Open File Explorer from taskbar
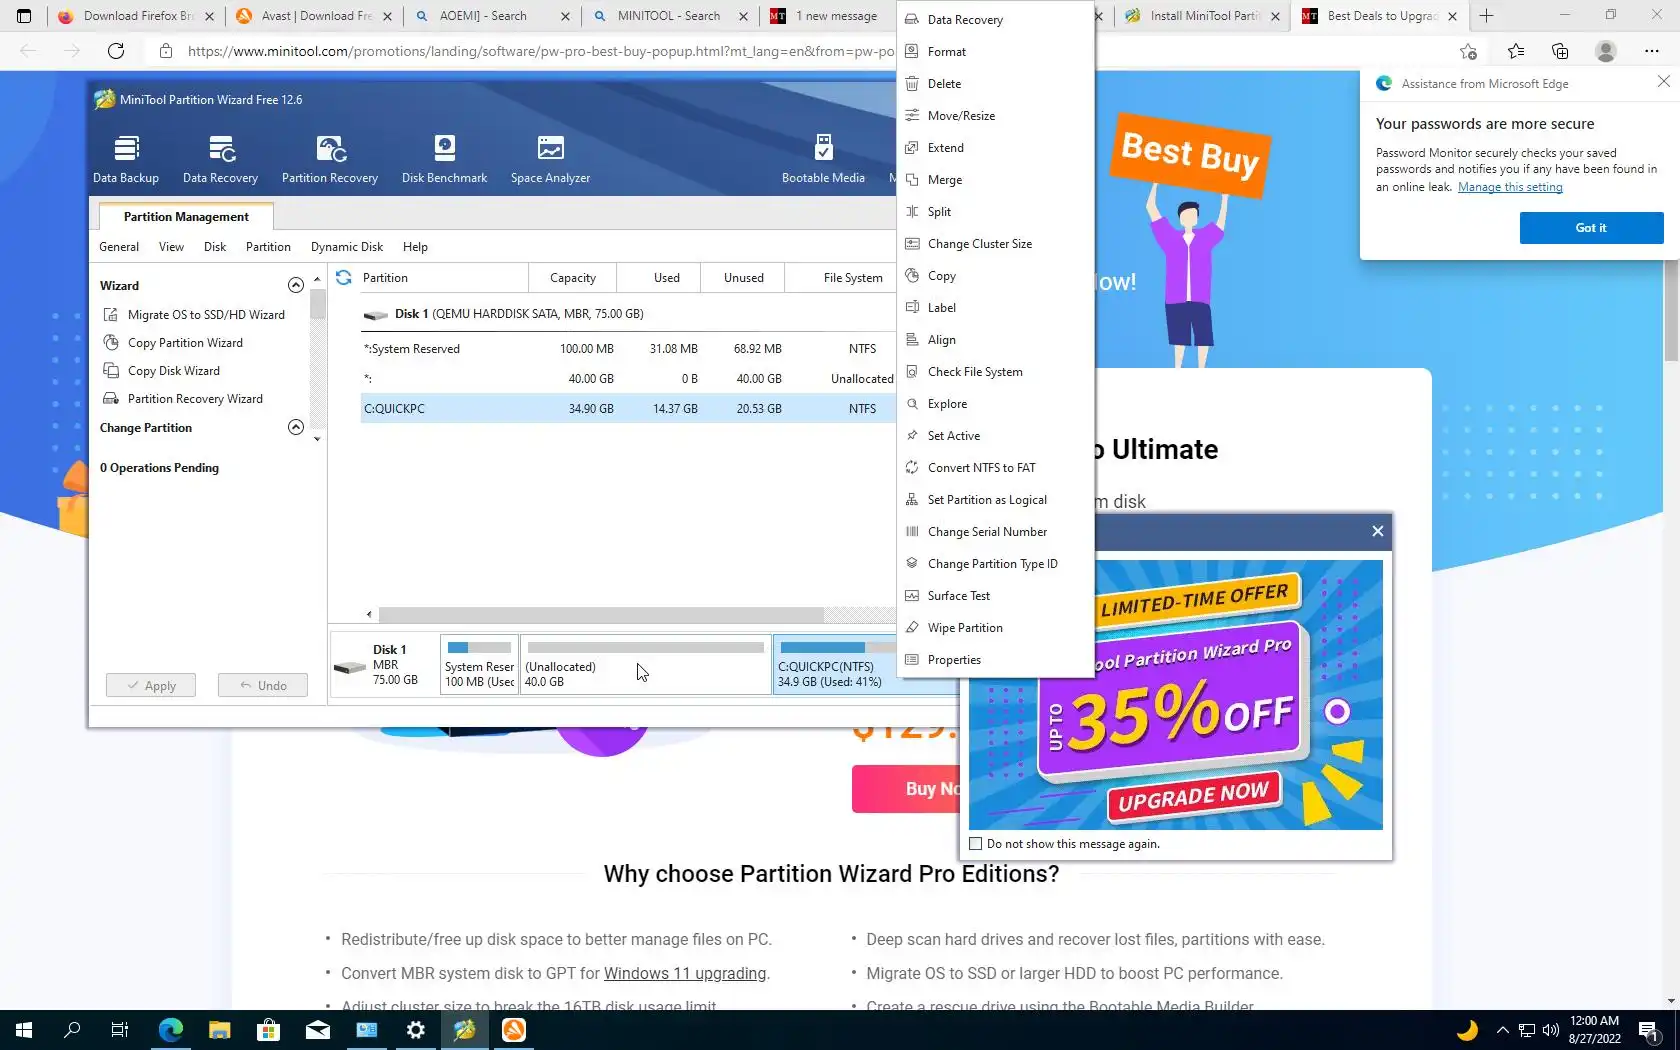This screenshot has width=1680, height=1050. click(x=220, y=1029)
